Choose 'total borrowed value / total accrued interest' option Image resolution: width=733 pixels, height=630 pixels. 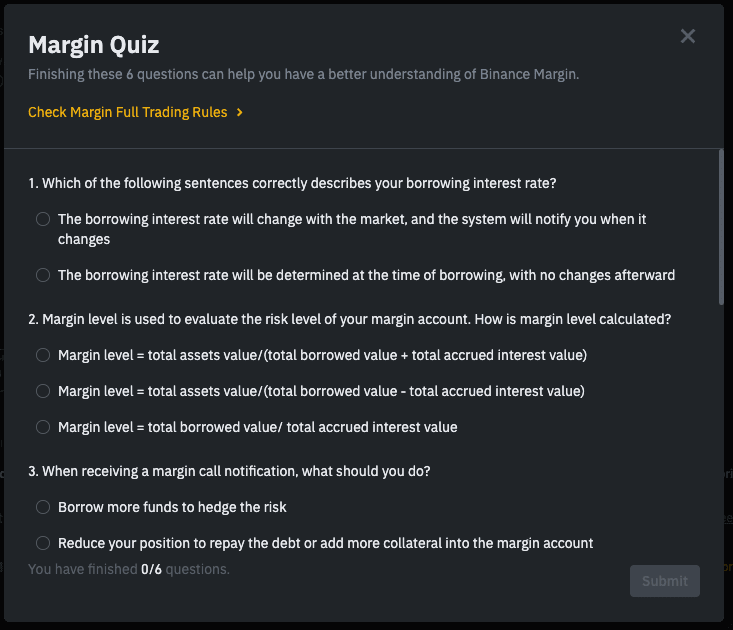pos(43,427)
